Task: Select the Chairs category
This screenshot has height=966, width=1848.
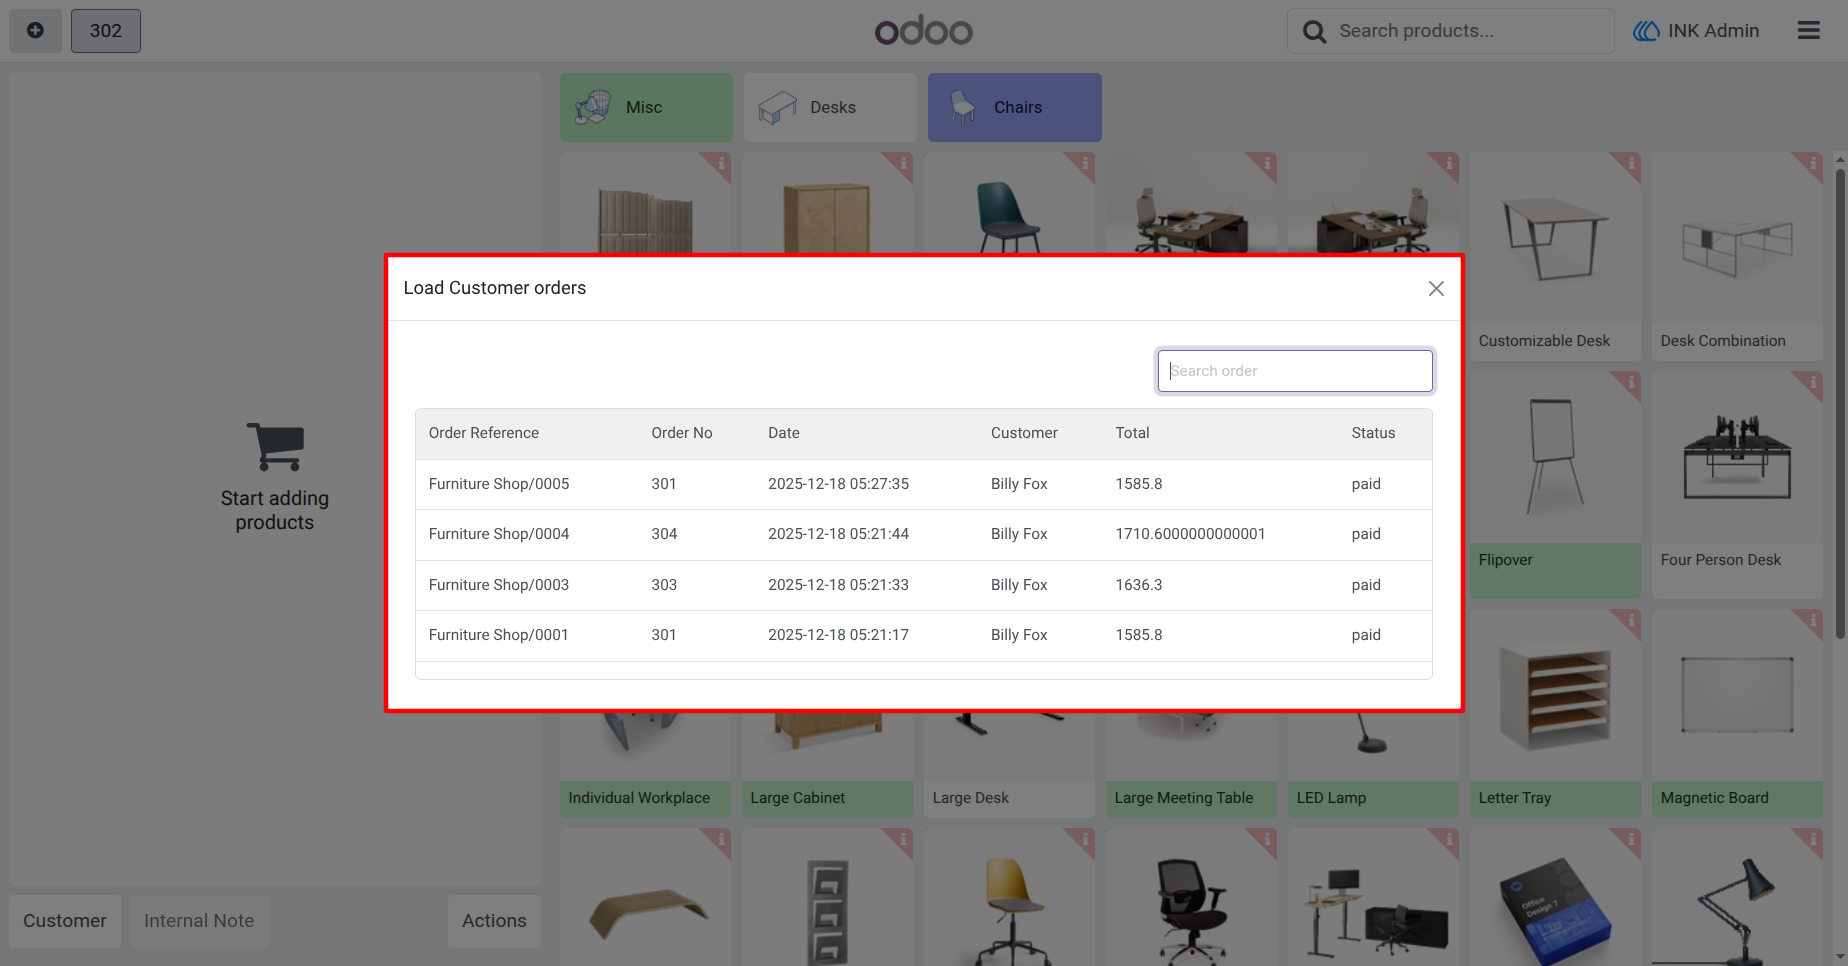Action: pos(1015,107)
